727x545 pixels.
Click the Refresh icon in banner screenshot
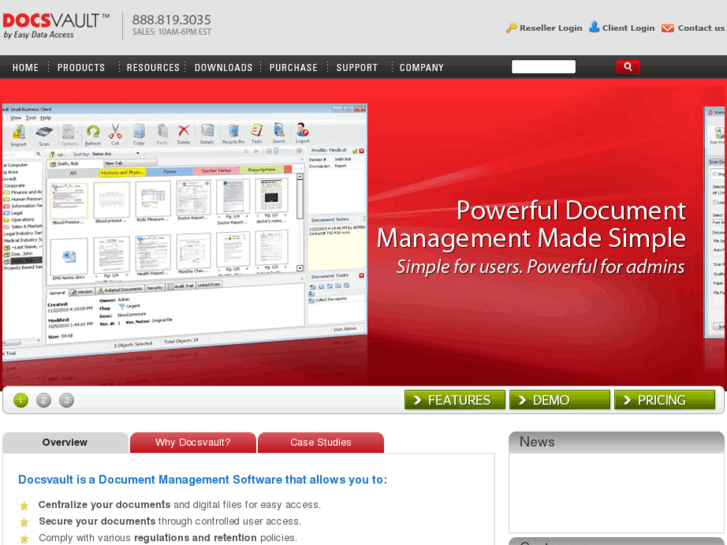tap(93, 135)
